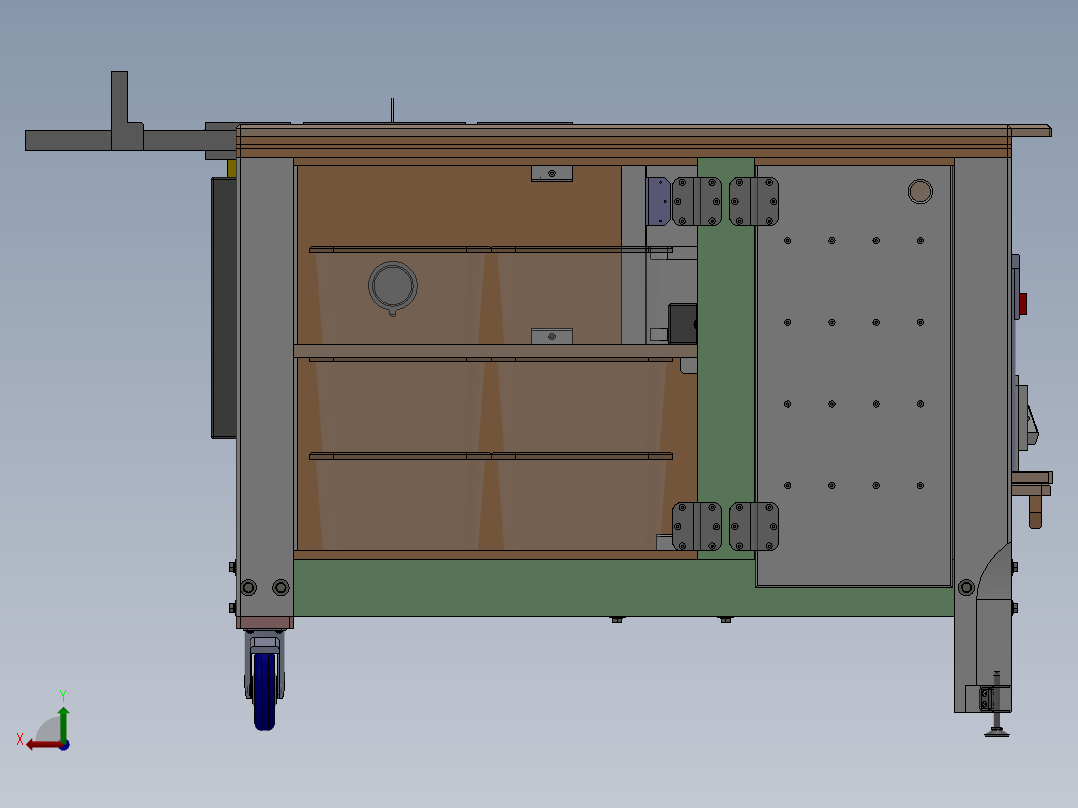This screenshot has width=1078, height=808.
Task: Select the horizontal fence rail extending left
Action: click(x=131, y=140)
